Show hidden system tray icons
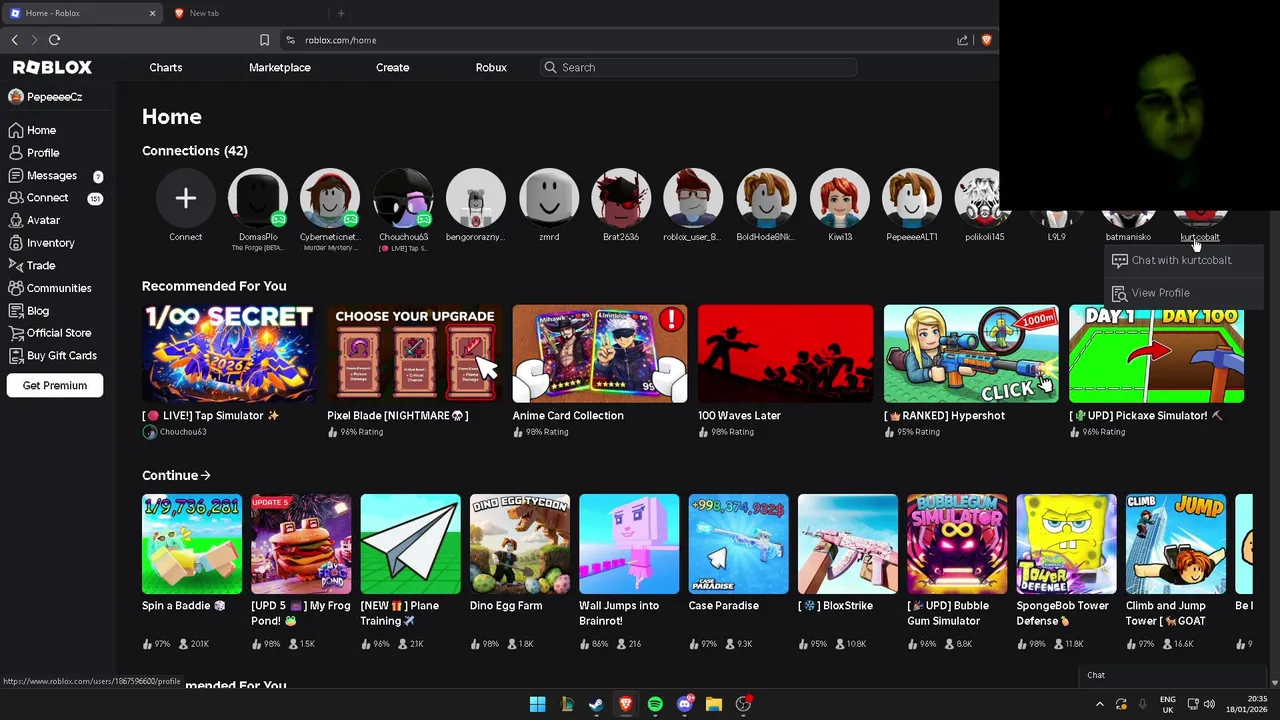 click(x=1100, y=704)
